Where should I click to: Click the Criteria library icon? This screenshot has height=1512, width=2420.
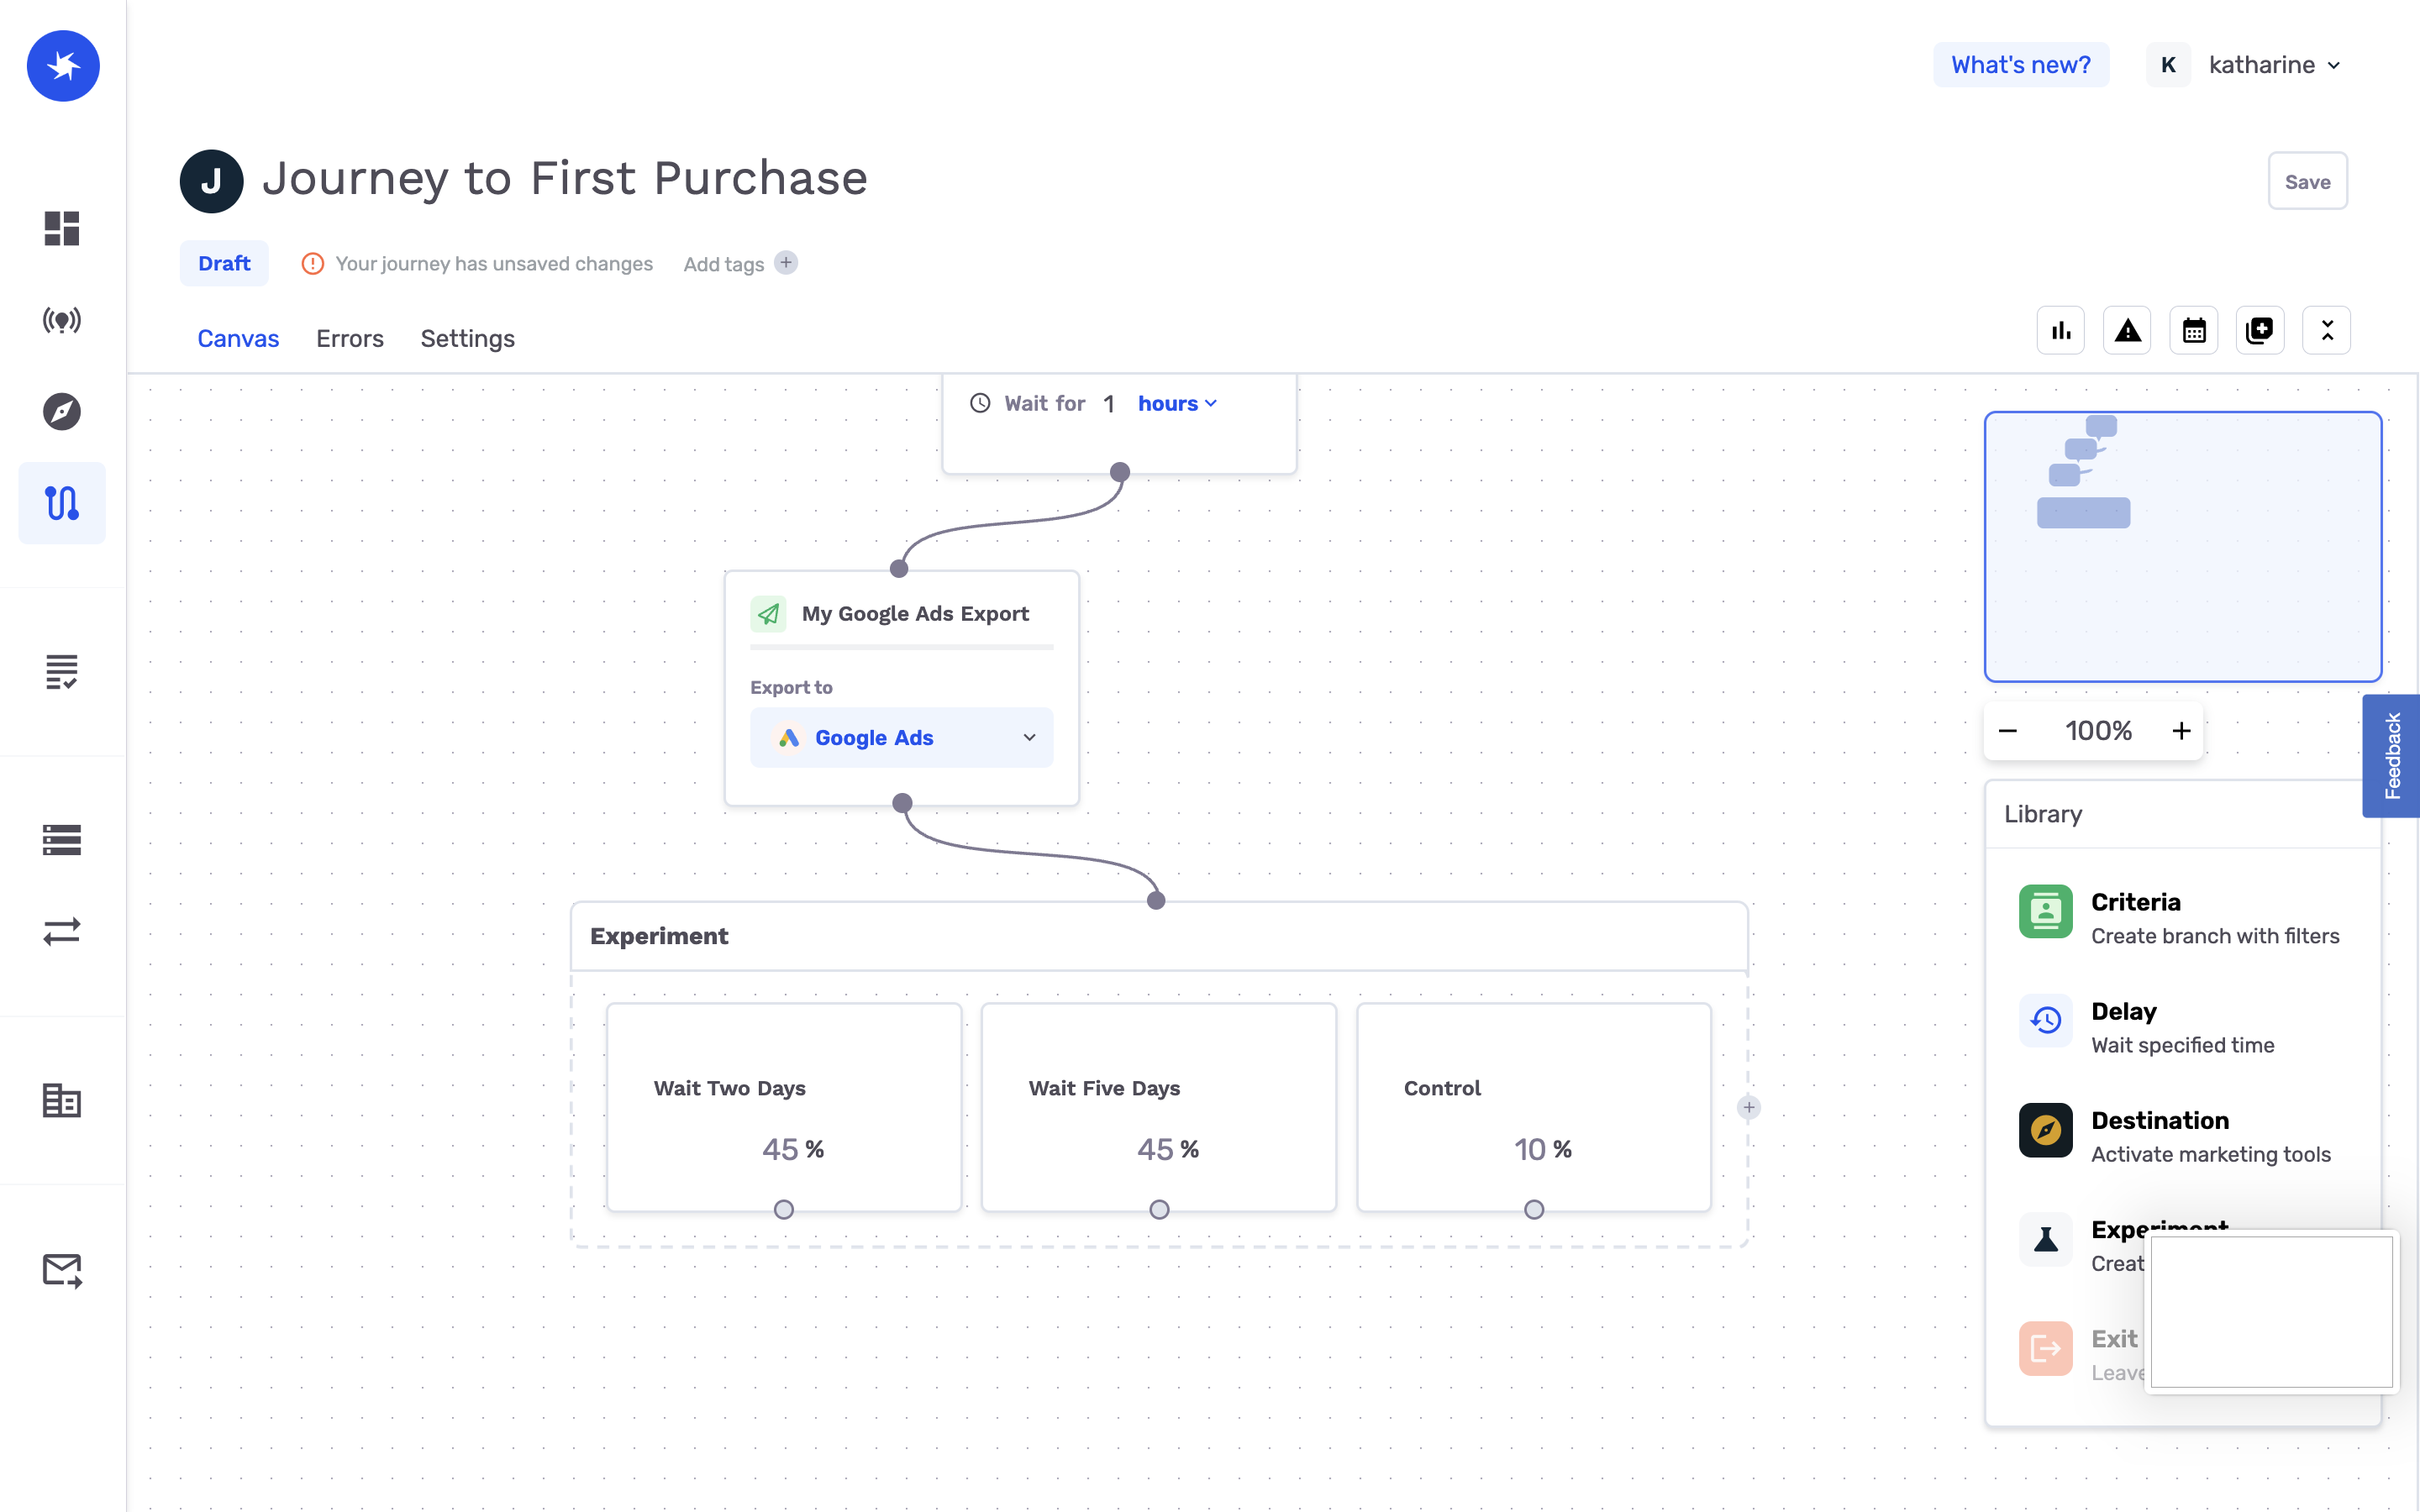(2047, 911)
